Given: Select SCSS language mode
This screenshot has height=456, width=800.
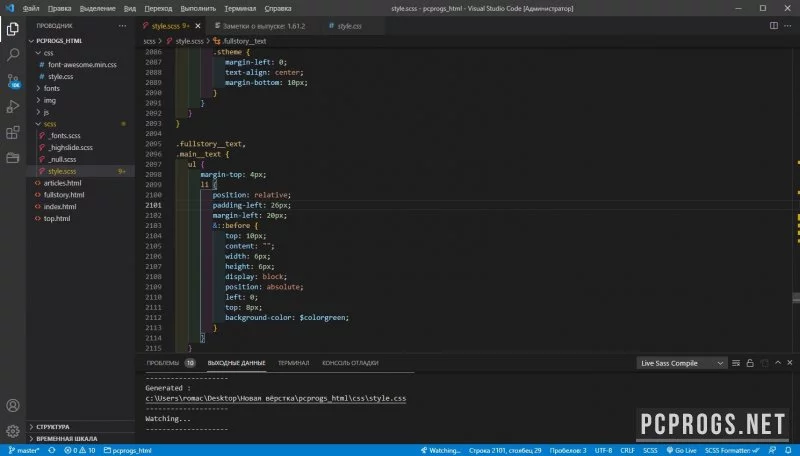Looking at the screenshot, I should [x=650, y=450].
